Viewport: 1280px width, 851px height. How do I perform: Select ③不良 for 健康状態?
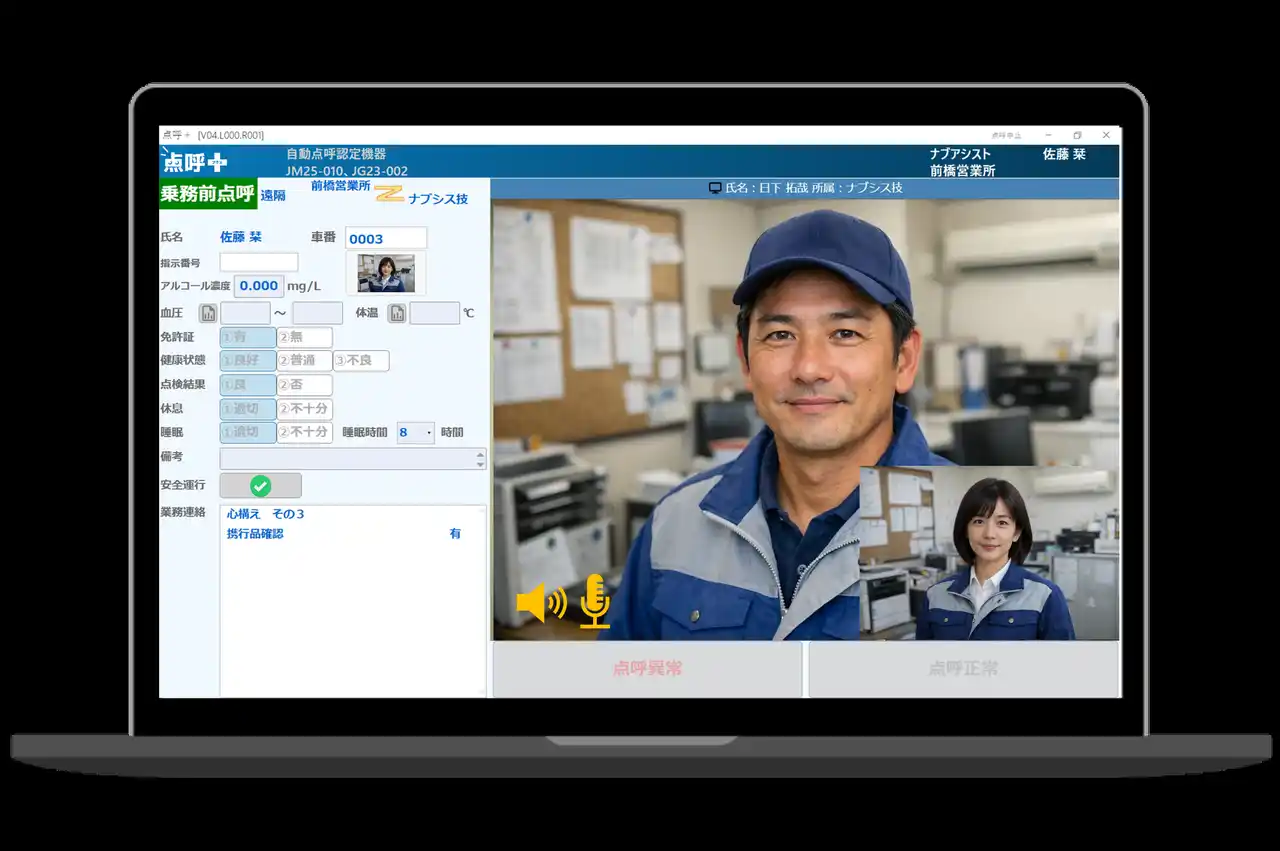pos(360,361)
